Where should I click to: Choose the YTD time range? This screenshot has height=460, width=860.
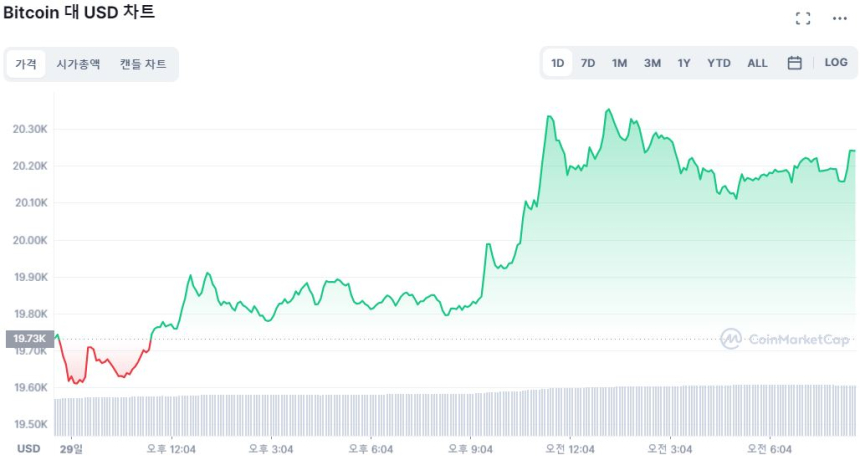click(x=719, y=63)
